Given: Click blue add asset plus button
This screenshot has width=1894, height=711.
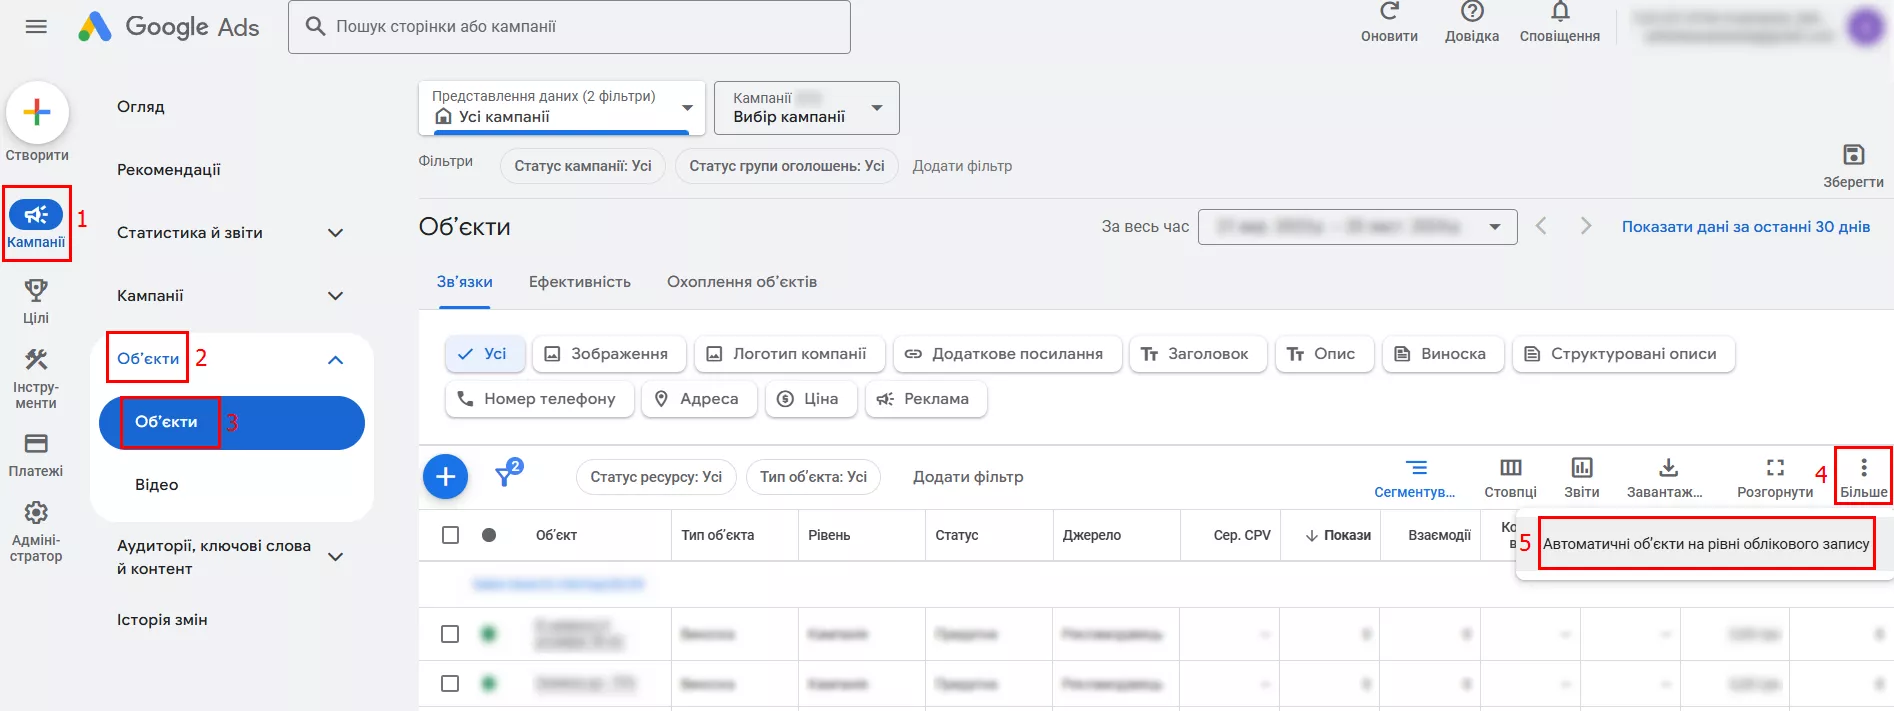Looking at the screenshot, I should click(446, 477).
